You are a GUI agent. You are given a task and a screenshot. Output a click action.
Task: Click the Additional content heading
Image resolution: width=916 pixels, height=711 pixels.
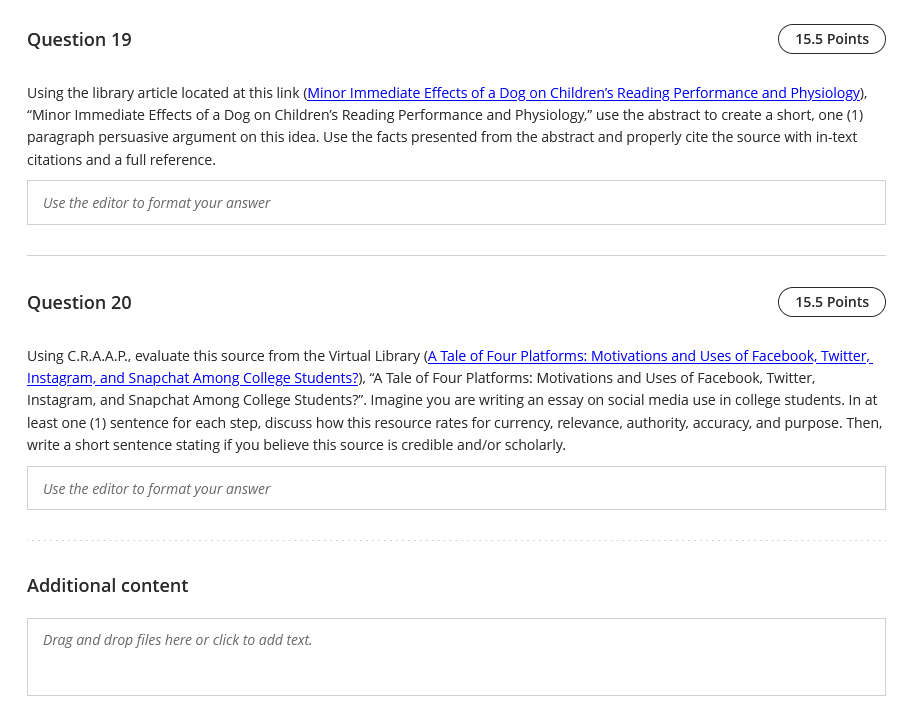coord(107,586)
